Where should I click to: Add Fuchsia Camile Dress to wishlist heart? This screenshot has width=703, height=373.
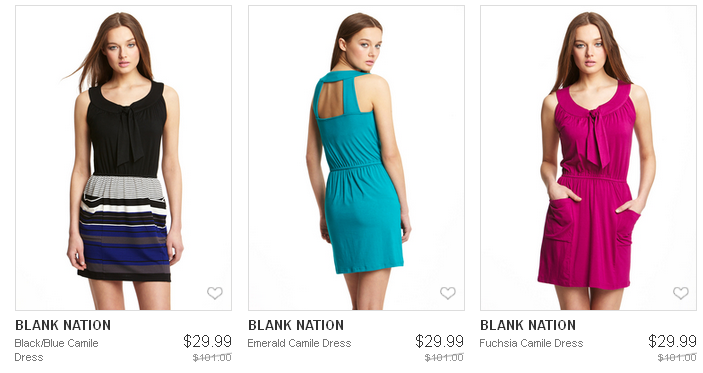point(681,293)
